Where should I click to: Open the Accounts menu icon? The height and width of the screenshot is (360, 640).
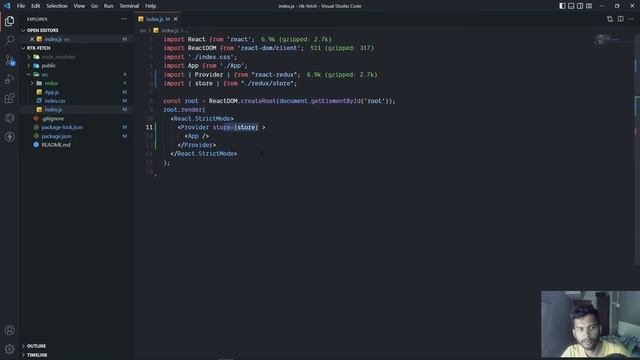pos(9,330)
